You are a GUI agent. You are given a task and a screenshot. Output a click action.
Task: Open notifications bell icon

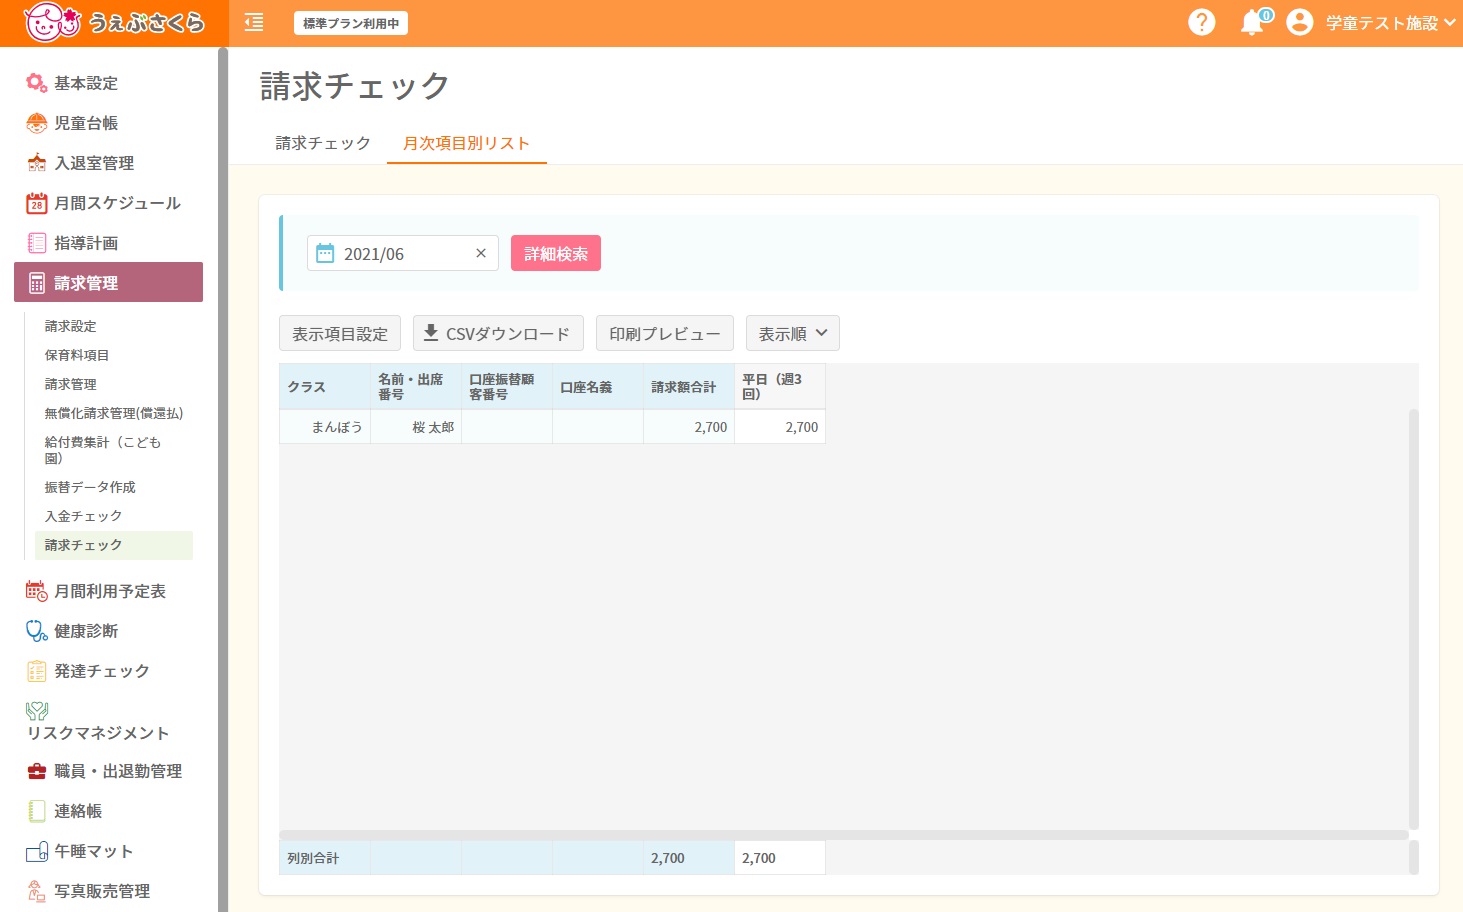coord(1252,22)
